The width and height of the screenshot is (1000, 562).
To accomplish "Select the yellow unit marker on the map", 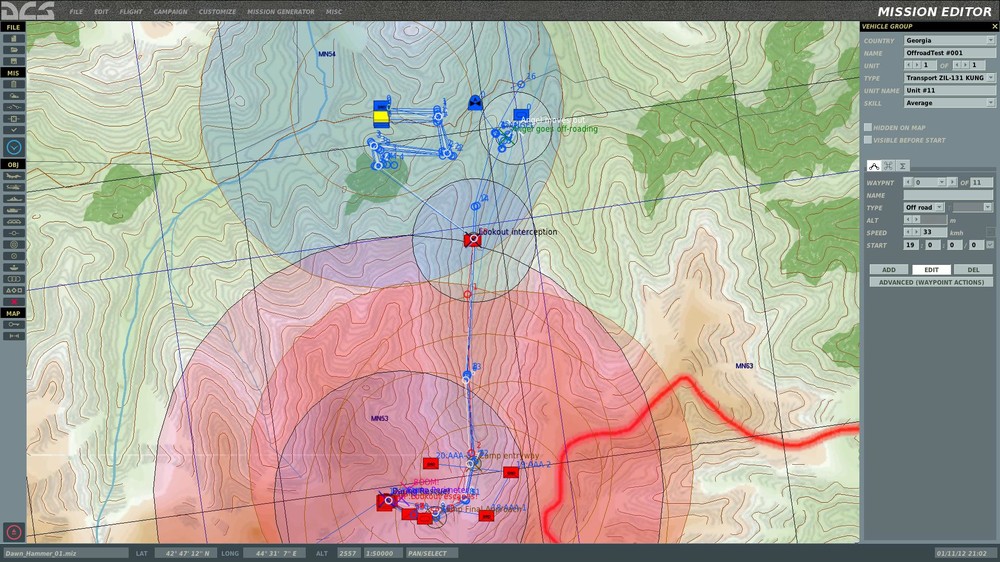I will 381,117.
